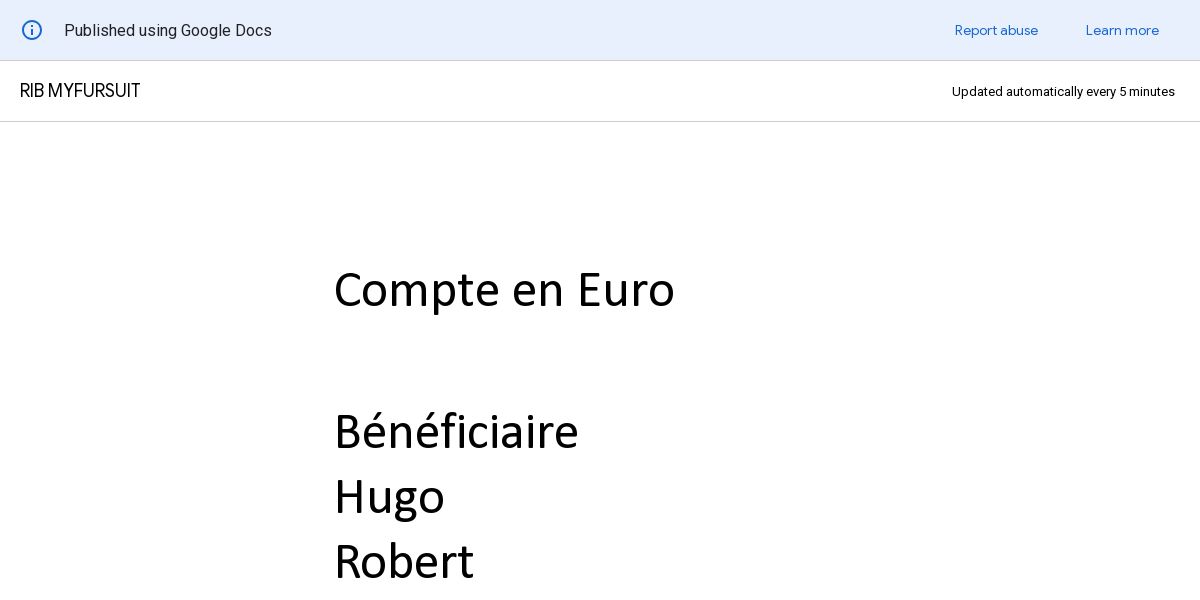Viewport: 1200px width, 600px height.
Task: Click the word RIB in the title
Action: pos(32,91)
